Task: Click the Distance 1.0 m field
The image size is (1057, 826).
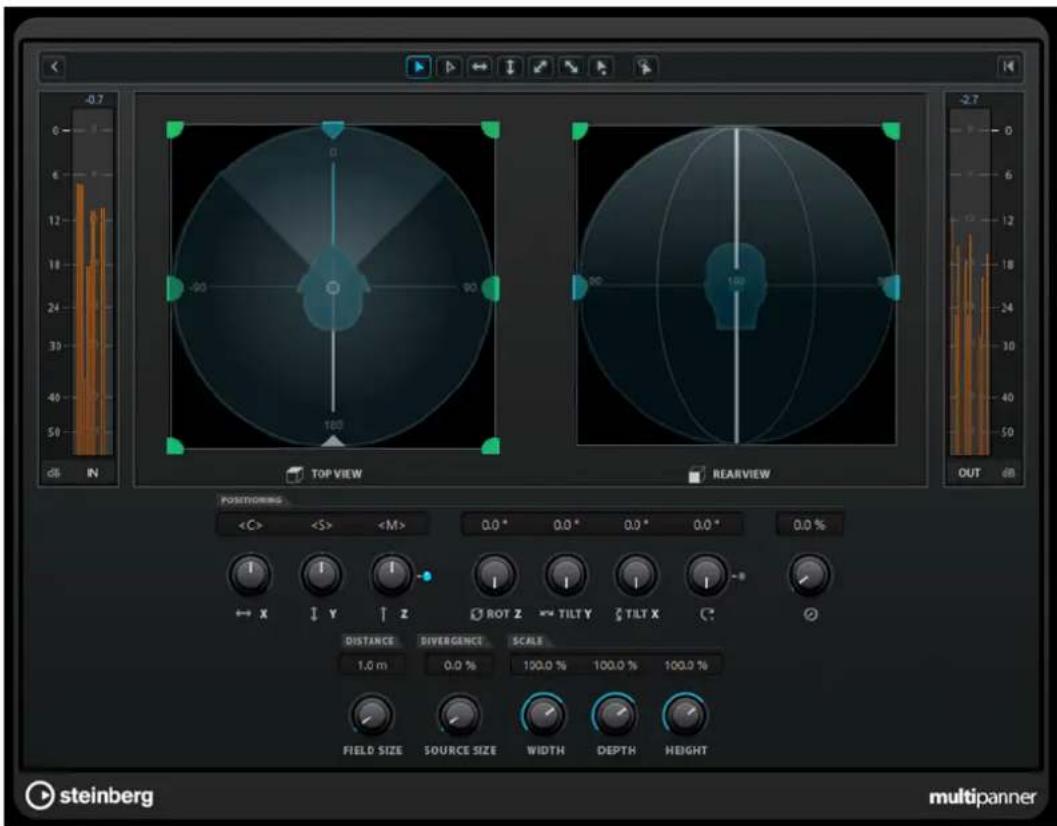Action: point(372,666)
